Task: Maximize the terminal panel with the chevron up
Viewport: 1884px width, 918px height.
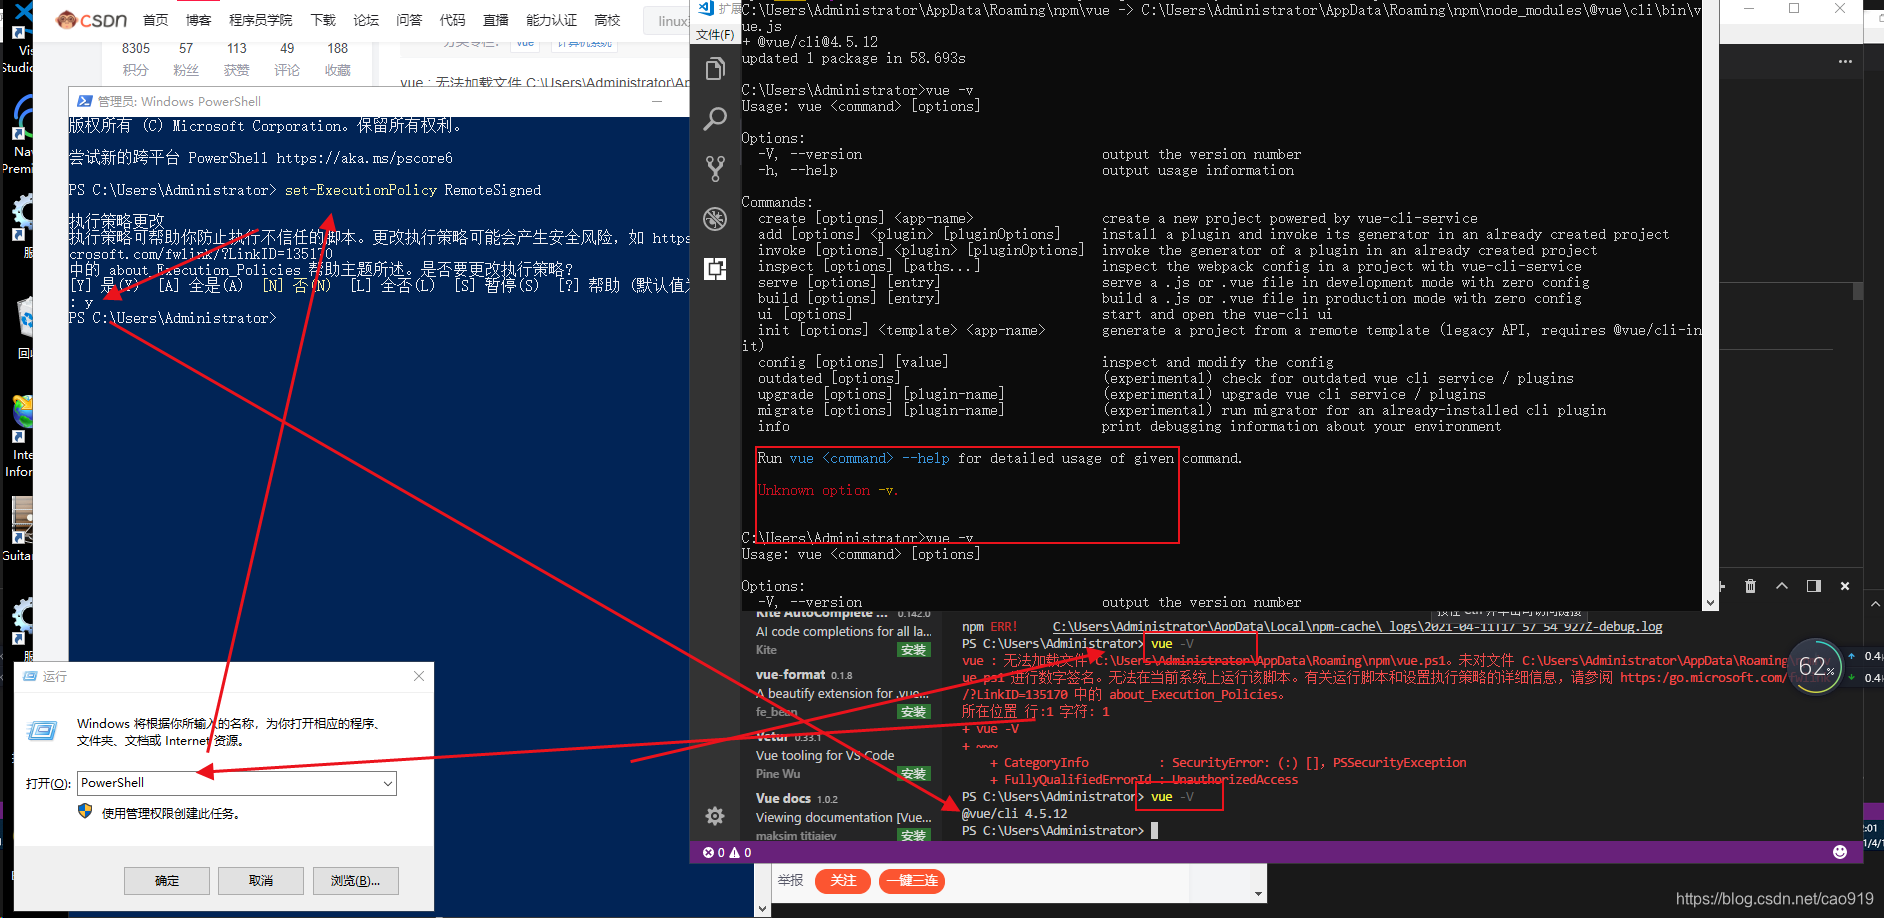Action: [x=1782, y=586]
